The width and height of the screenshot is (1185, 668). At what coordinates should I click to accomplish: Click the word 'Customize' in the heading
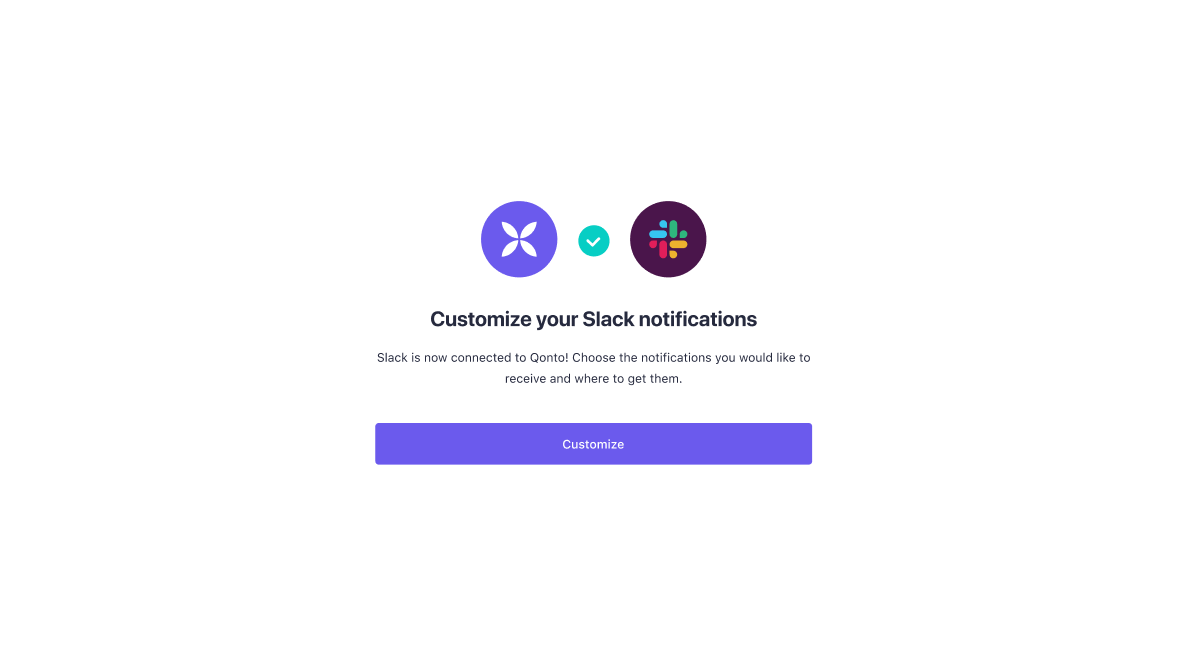(x=481, y=319)
